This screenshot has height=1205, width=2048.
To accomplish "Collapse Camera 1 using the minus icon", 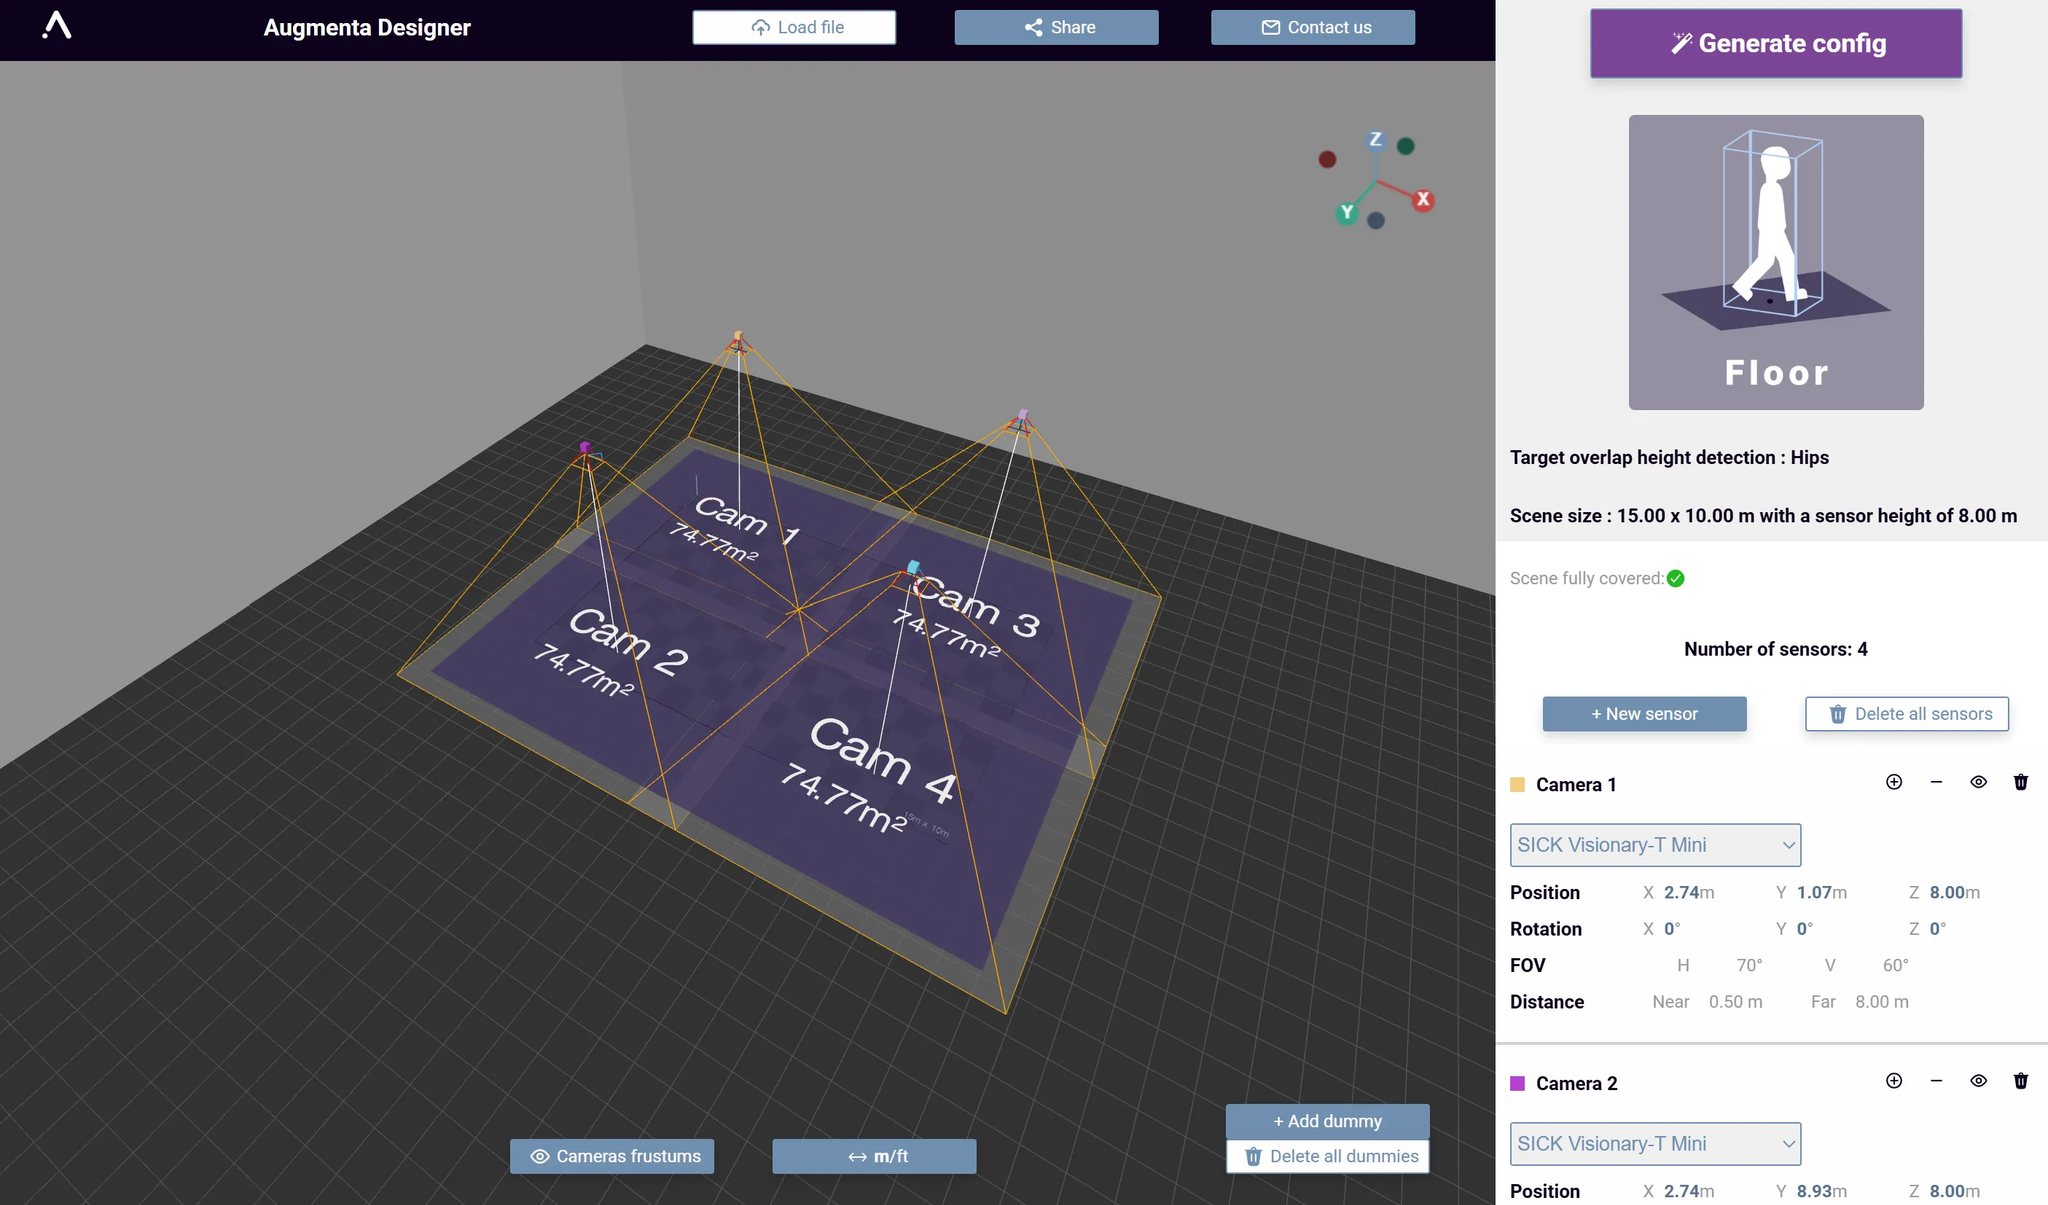I will pos(1936,782).
